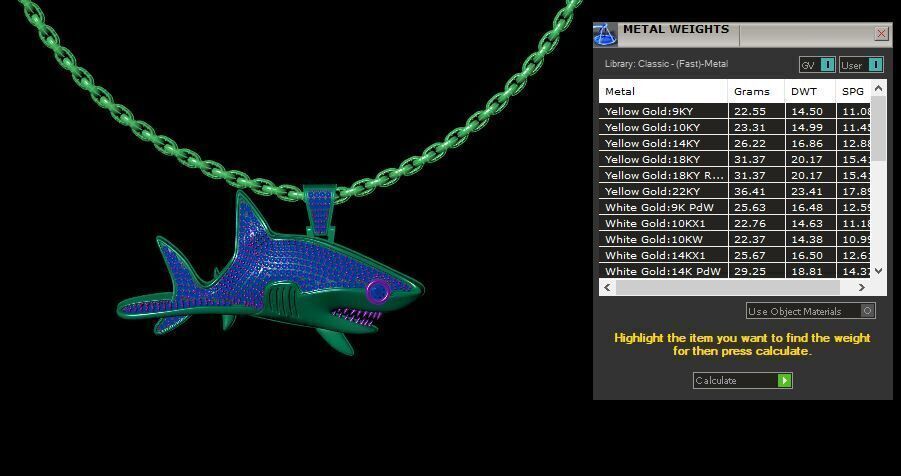Sort by Metal column header
The width and height of the screenshot is (901, 476).
pyautogui.click(x=663, y=91)
